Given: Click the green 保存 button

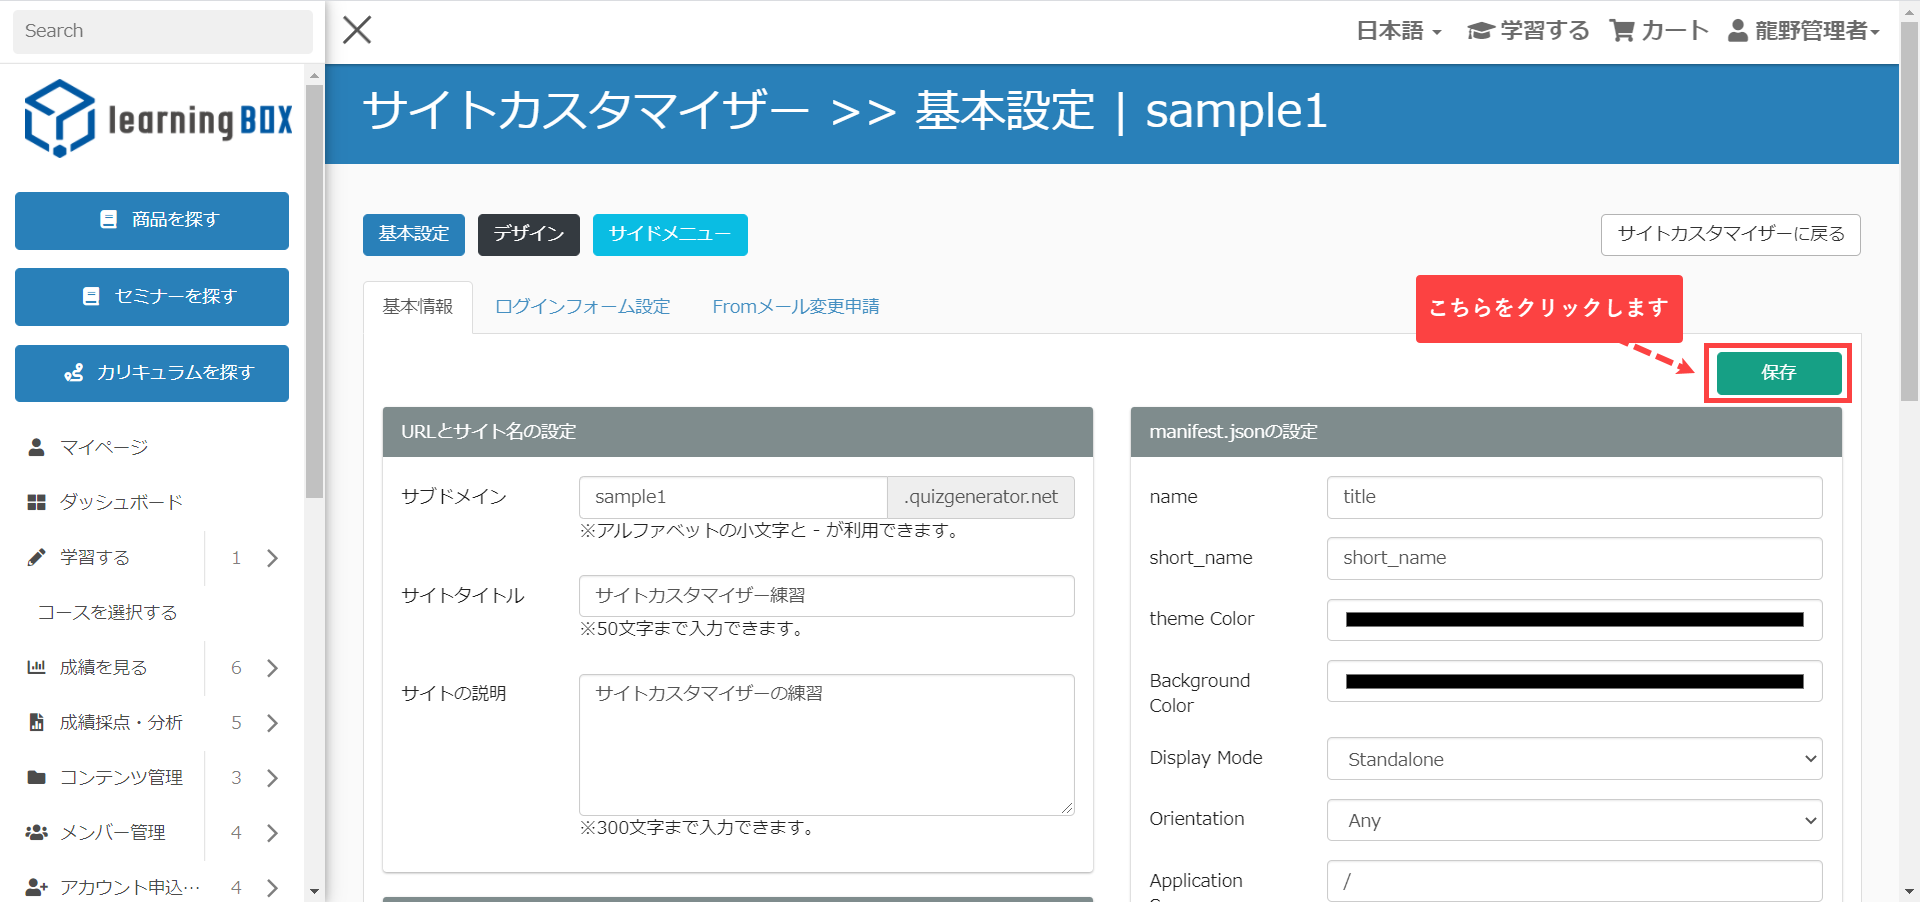Looking at the screenshot, I should click(x=1778, y=373).
